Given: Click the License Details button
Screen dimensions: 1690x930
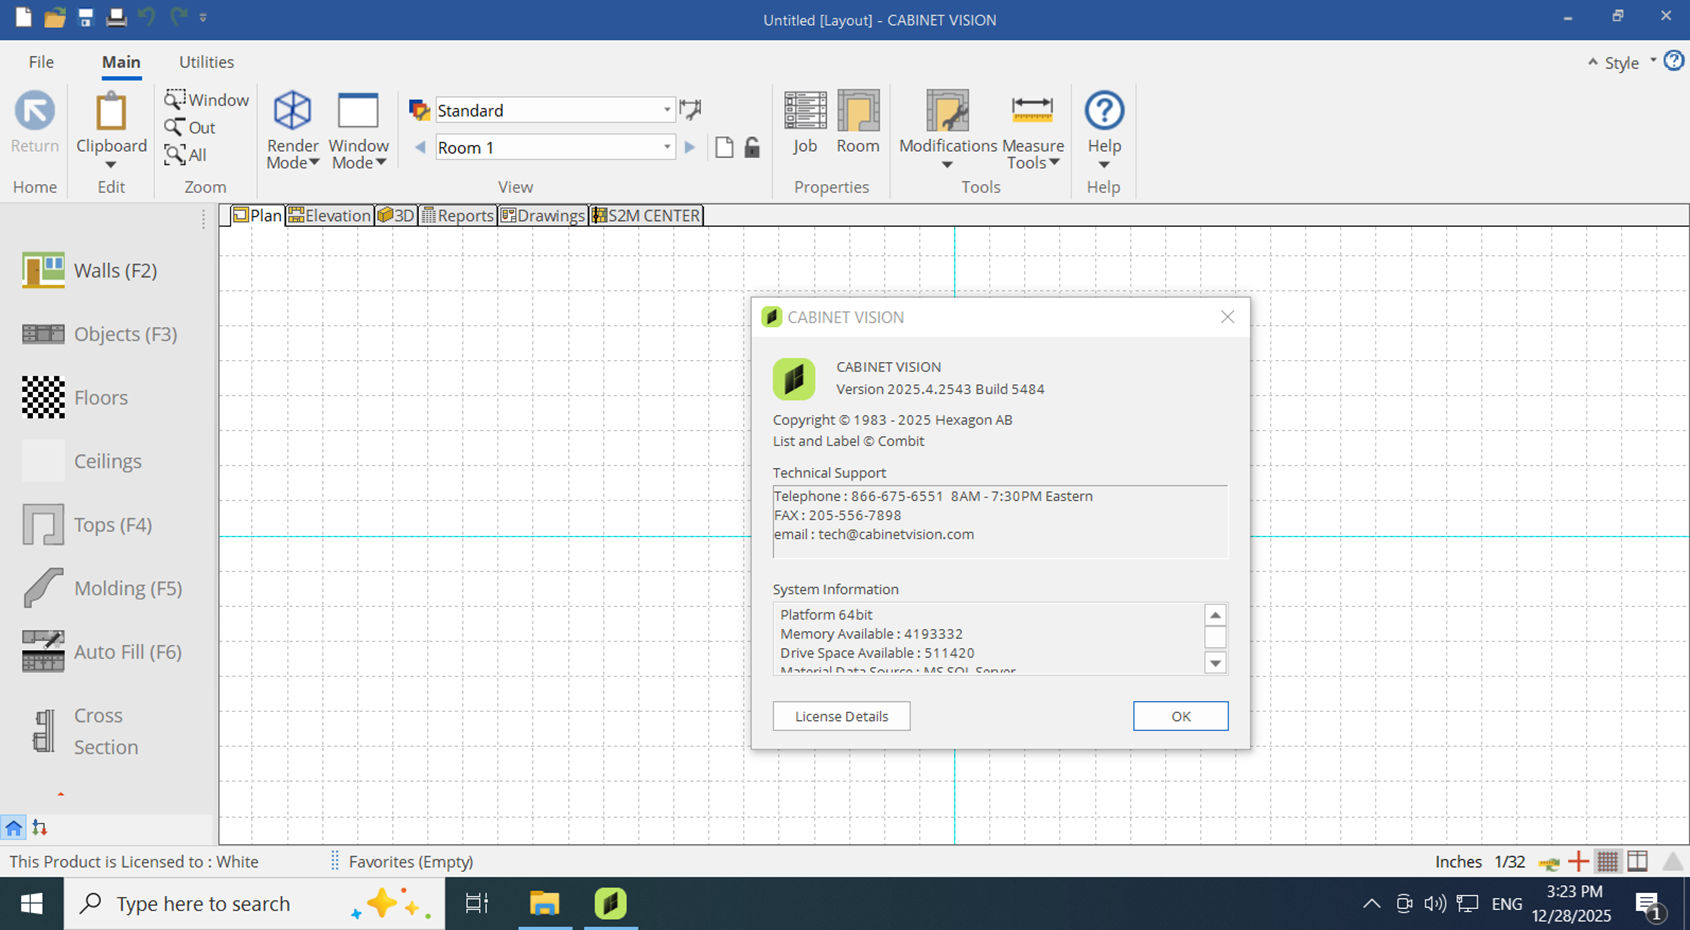Looking at the screenshot, I should click(x=841, y=716).
